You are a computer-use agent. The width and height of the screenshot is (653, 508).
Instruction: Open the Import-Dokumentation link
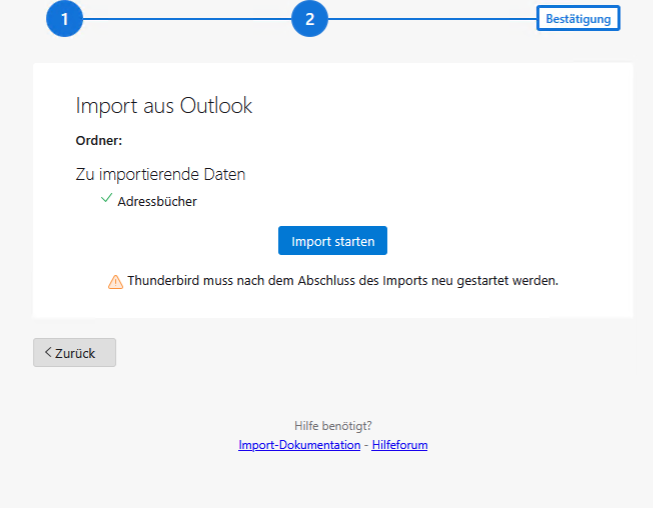click(299, 445)
